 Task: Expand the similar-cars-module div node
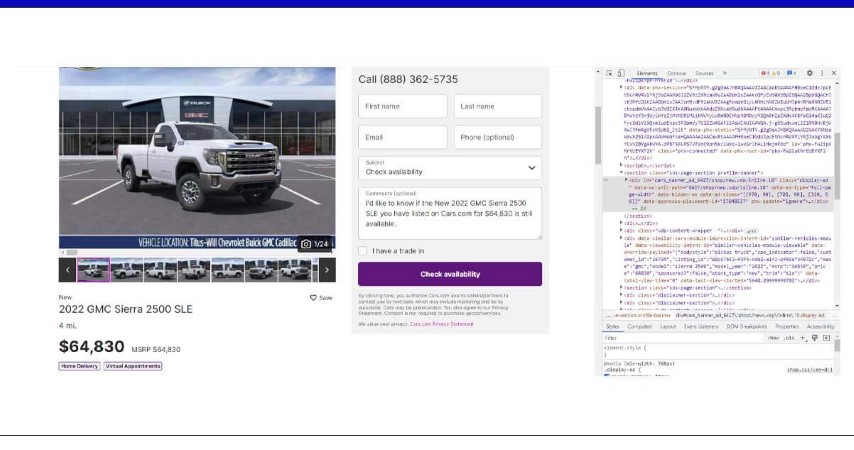[621, 238]
